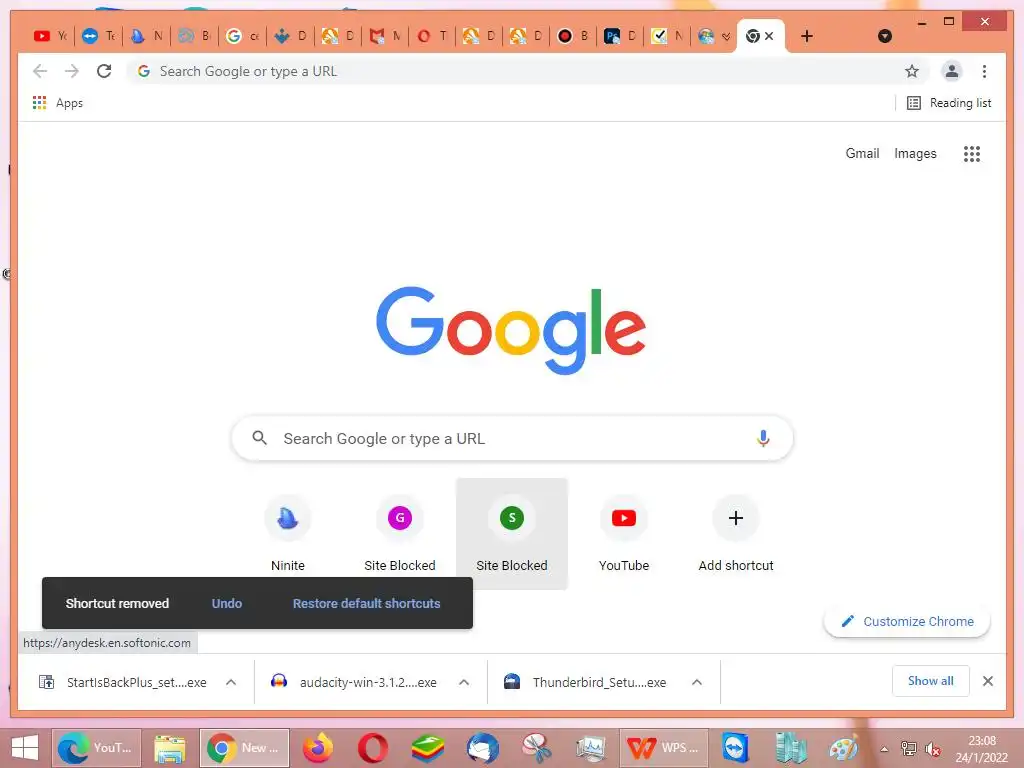Open the tab search dropdown arrow
1024x768 pixels.
tap(885, 36)
